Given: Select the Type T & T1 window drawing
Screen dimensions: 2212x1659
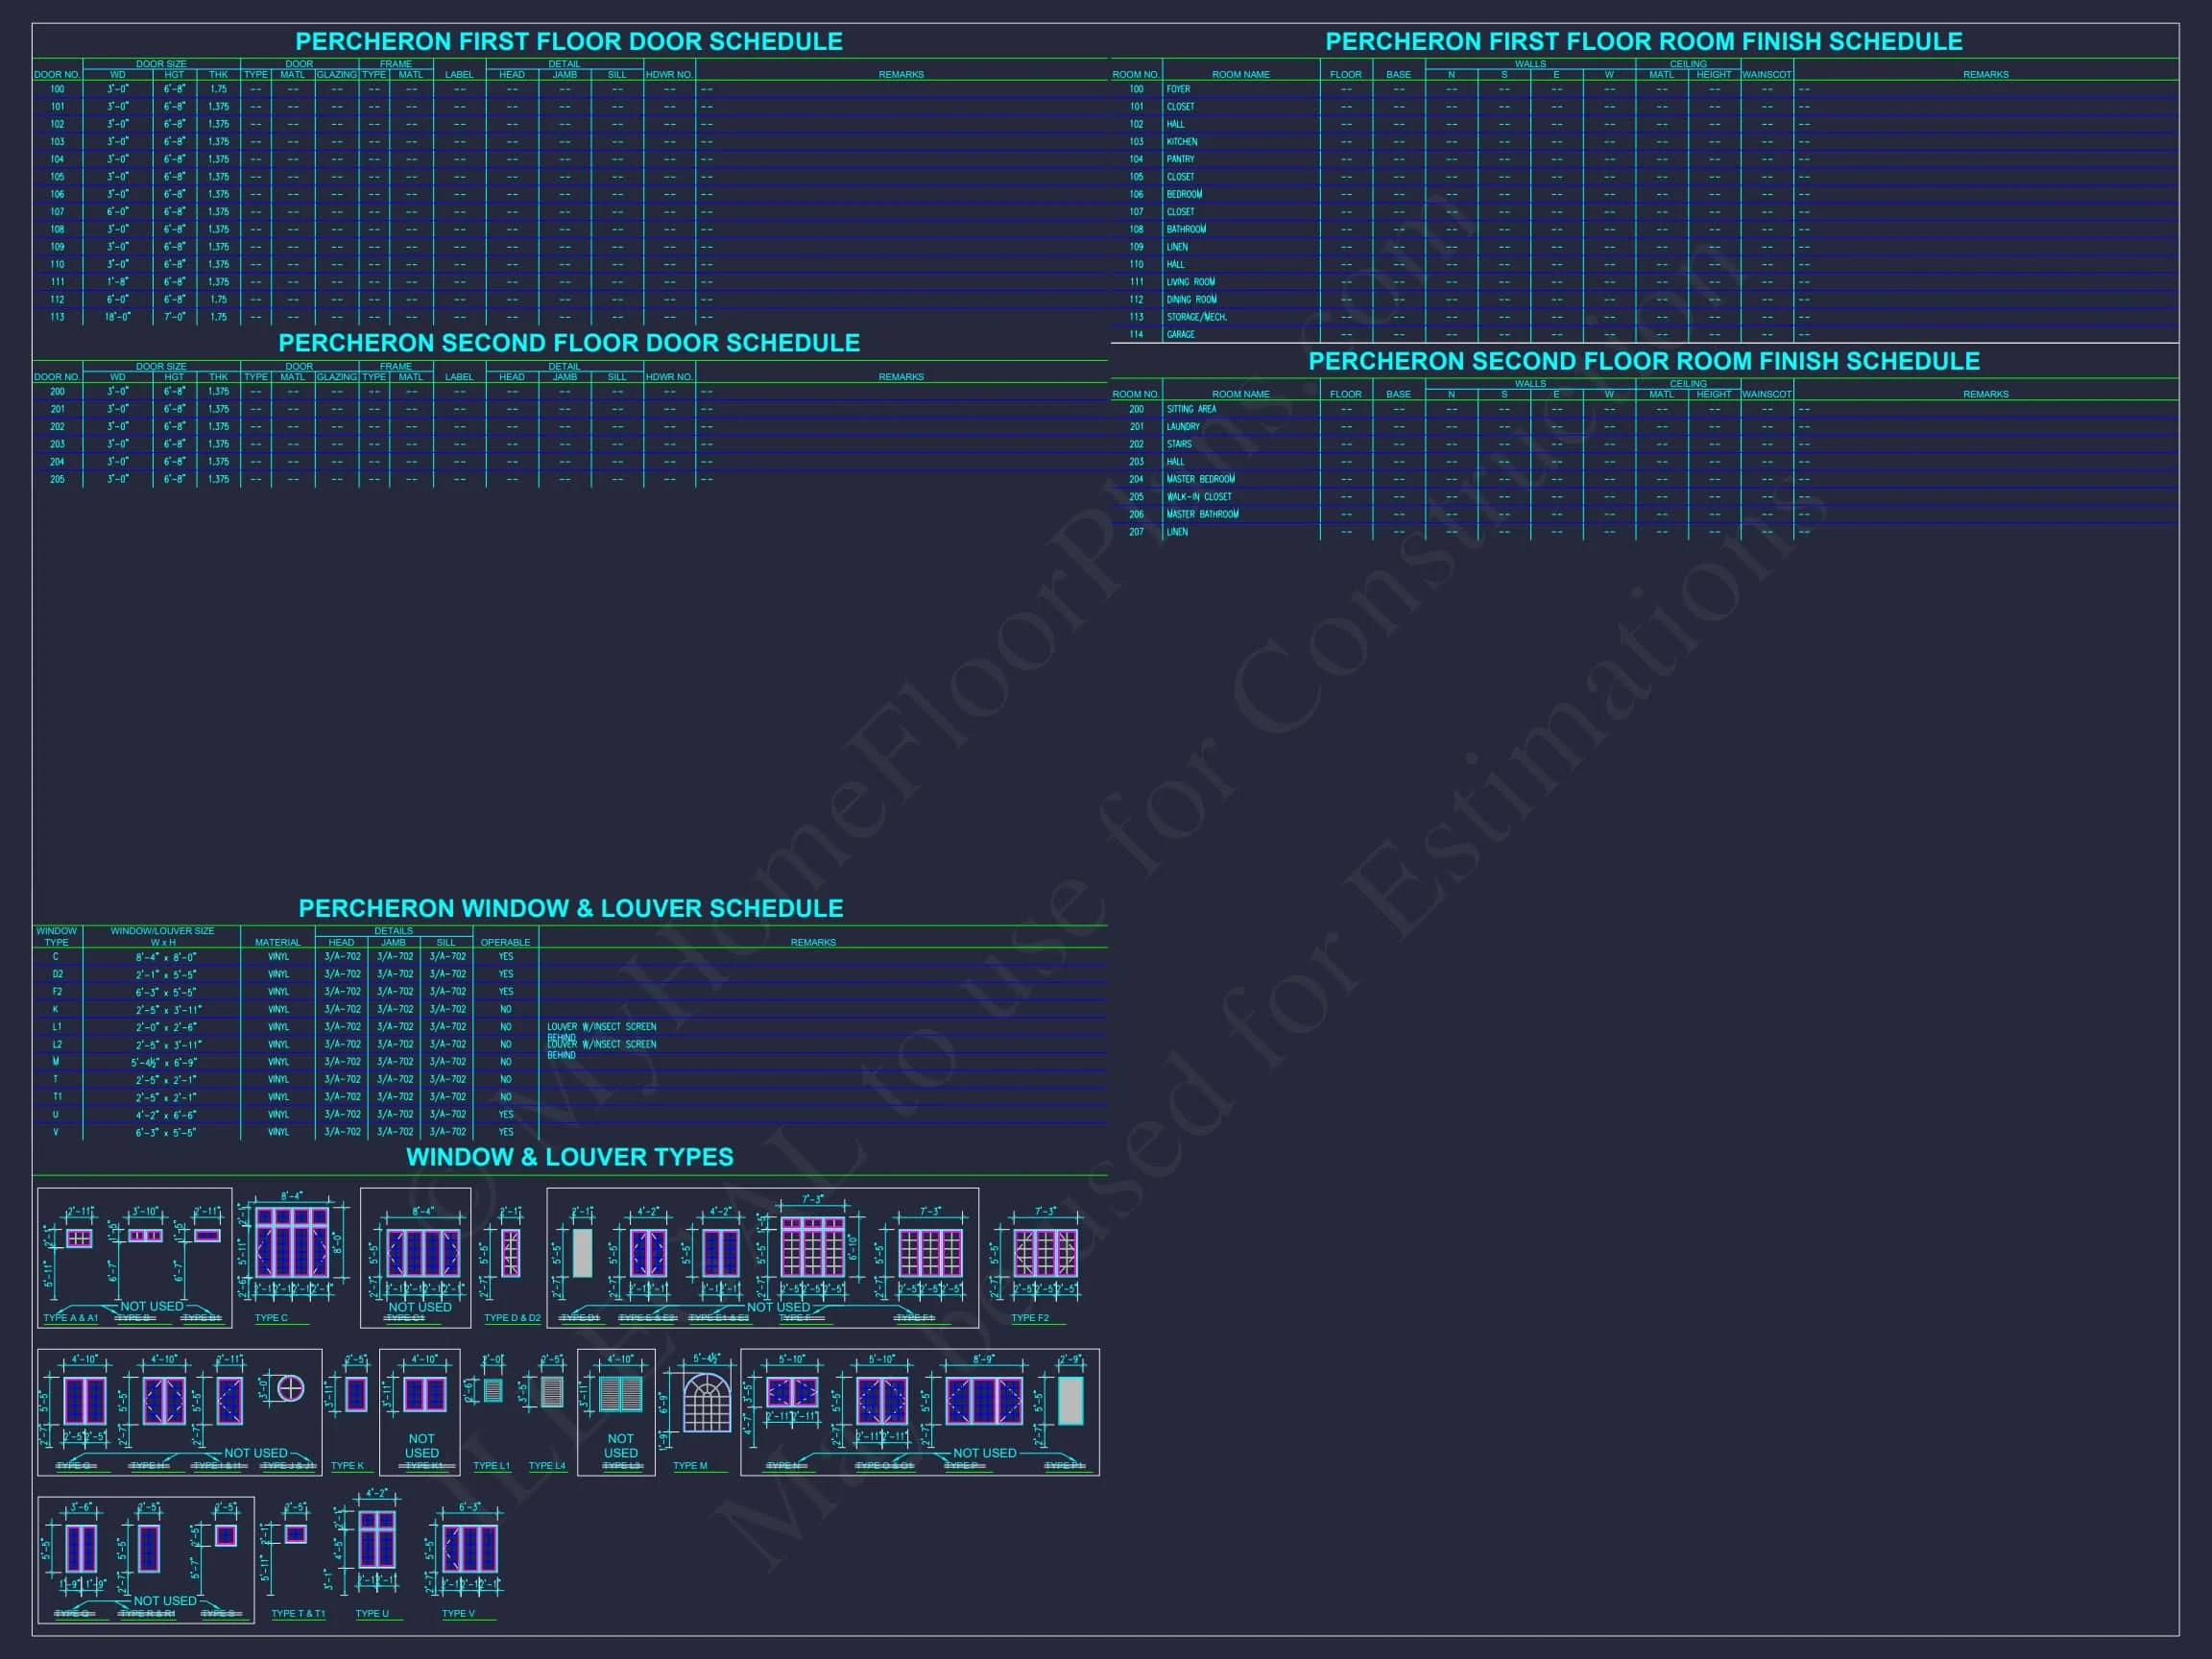Looking at the screenshot, I should tap(295, 1534).
